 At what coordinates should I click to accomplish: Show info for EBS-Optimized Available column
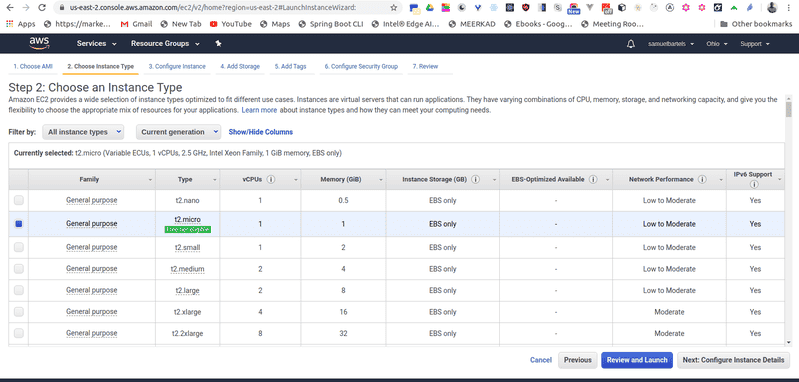[593, 179]
